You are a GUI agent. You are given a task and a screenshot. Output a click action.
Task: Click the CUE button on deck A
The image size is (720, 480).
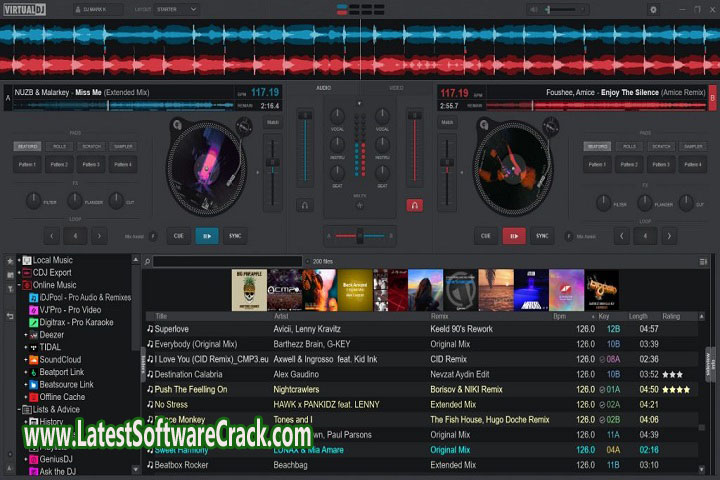point(179,236)
